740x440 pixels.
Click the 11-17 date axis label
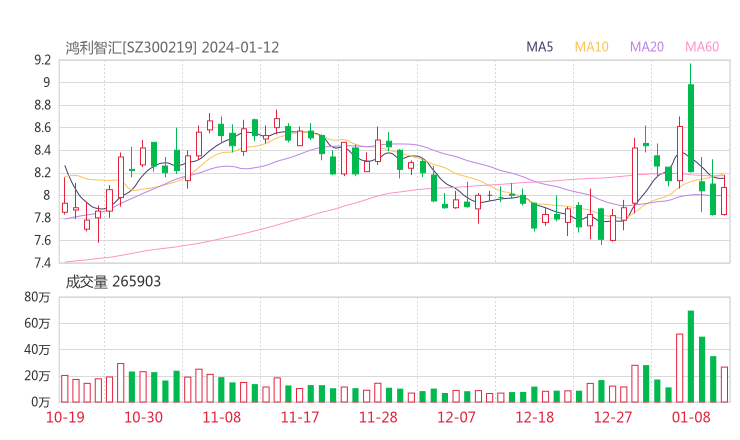(300, 417)
